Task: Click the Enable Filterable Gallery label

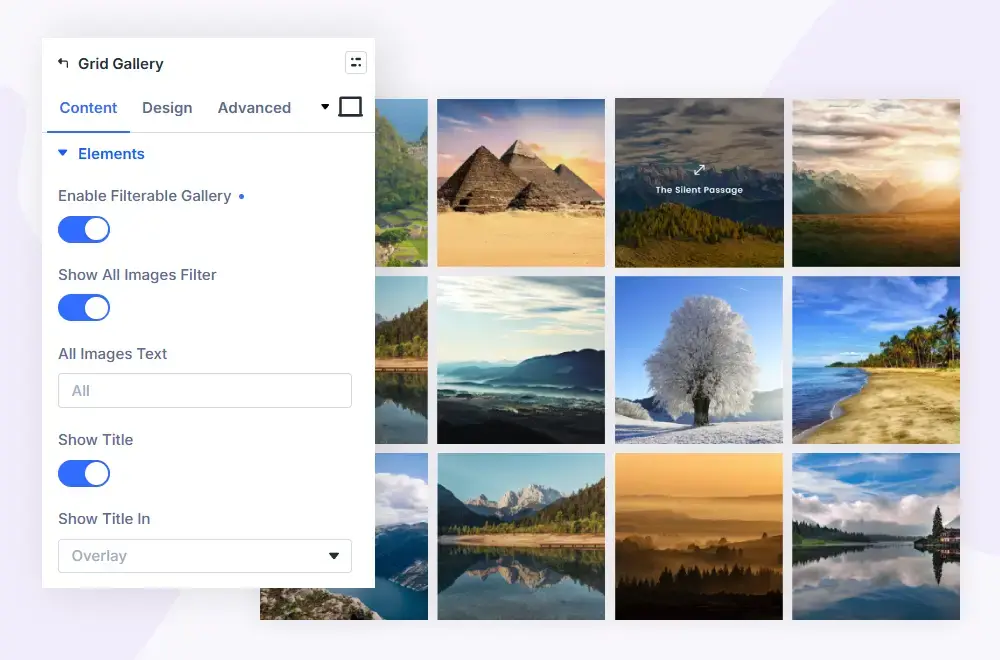Action: (x=145, y=196)
